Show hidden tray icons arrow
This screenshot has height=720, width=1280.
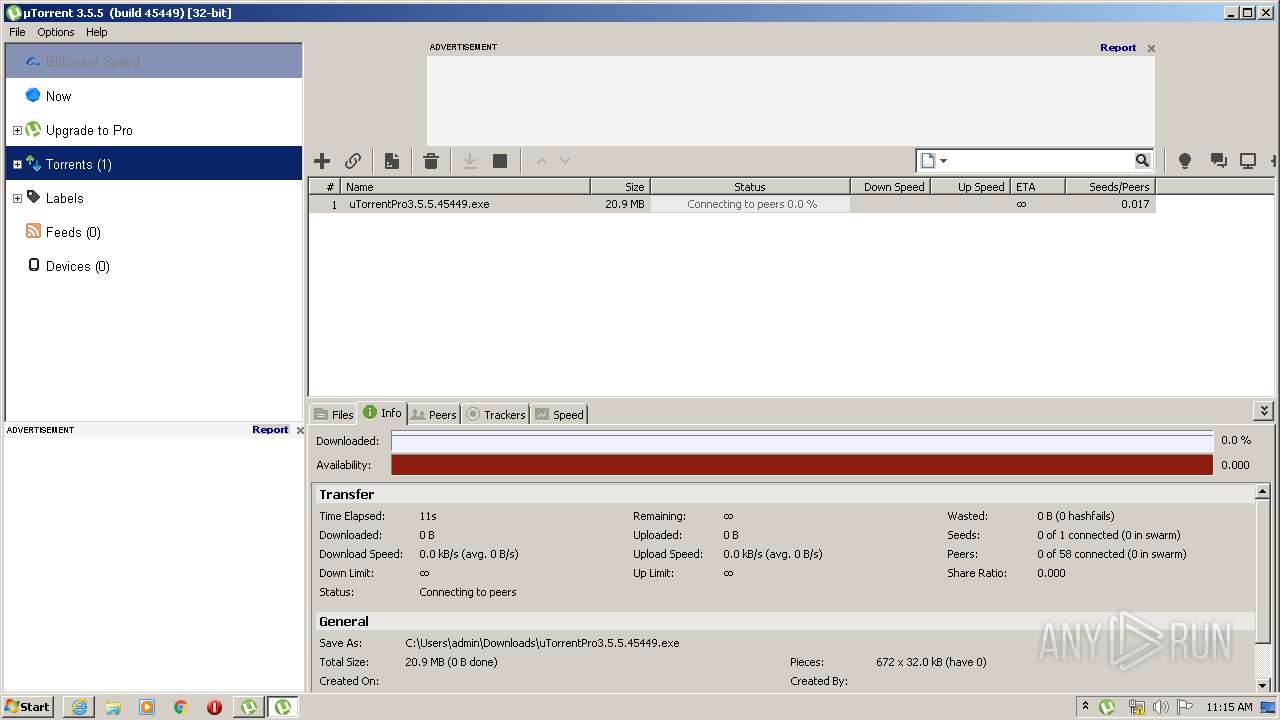(1085, 706)
